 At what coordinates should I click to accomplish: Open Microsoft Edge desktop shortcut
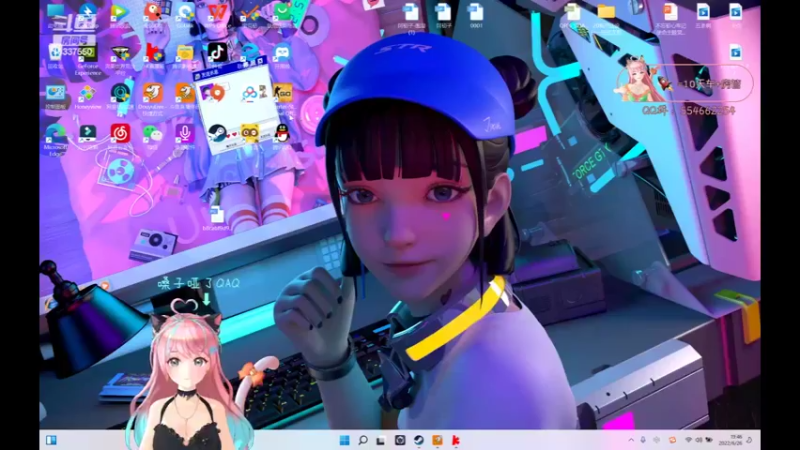coord(56,134)
